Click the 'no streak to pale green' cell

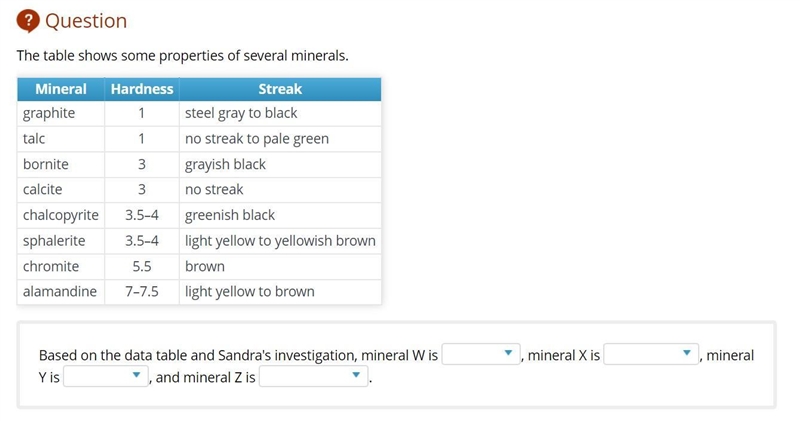280,139
